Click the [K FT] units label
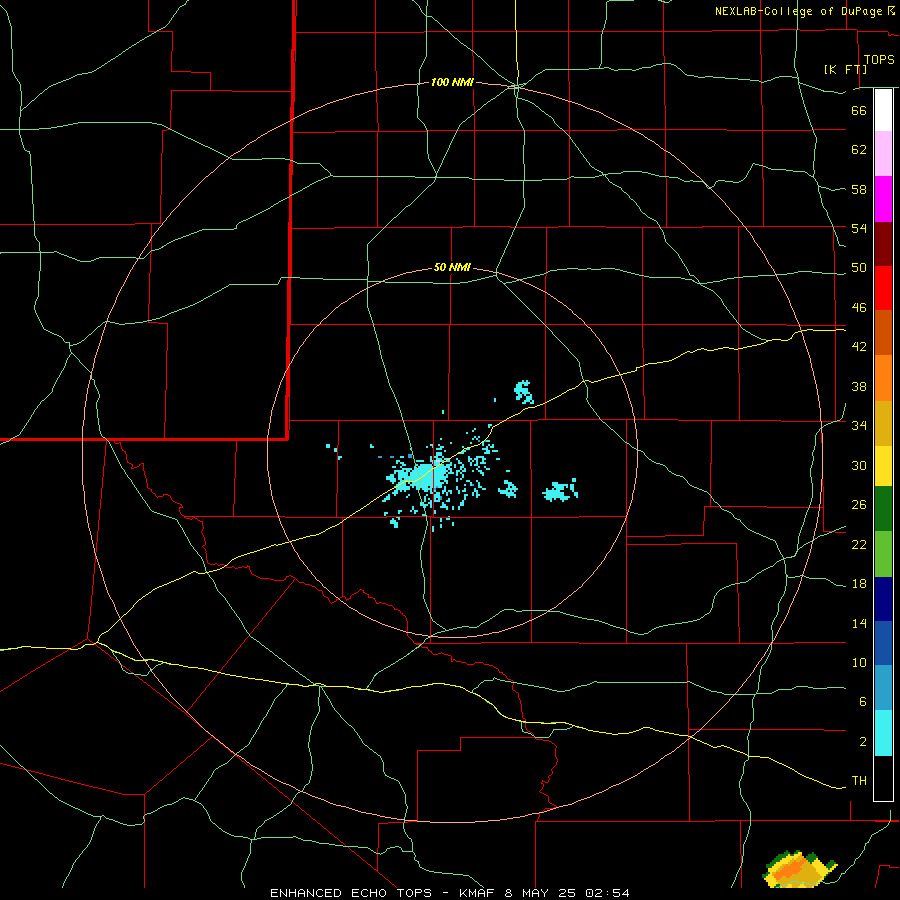900x900 pixels. (x=845, y=69)
